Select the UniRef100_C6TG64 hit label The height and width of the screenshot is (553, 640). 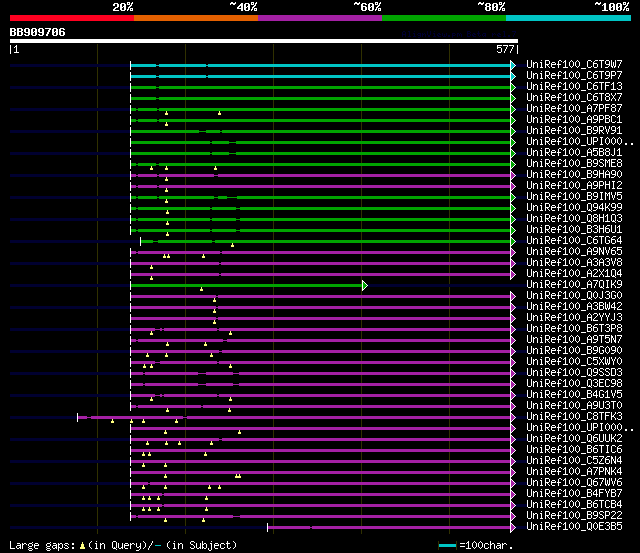click(574, 241)
